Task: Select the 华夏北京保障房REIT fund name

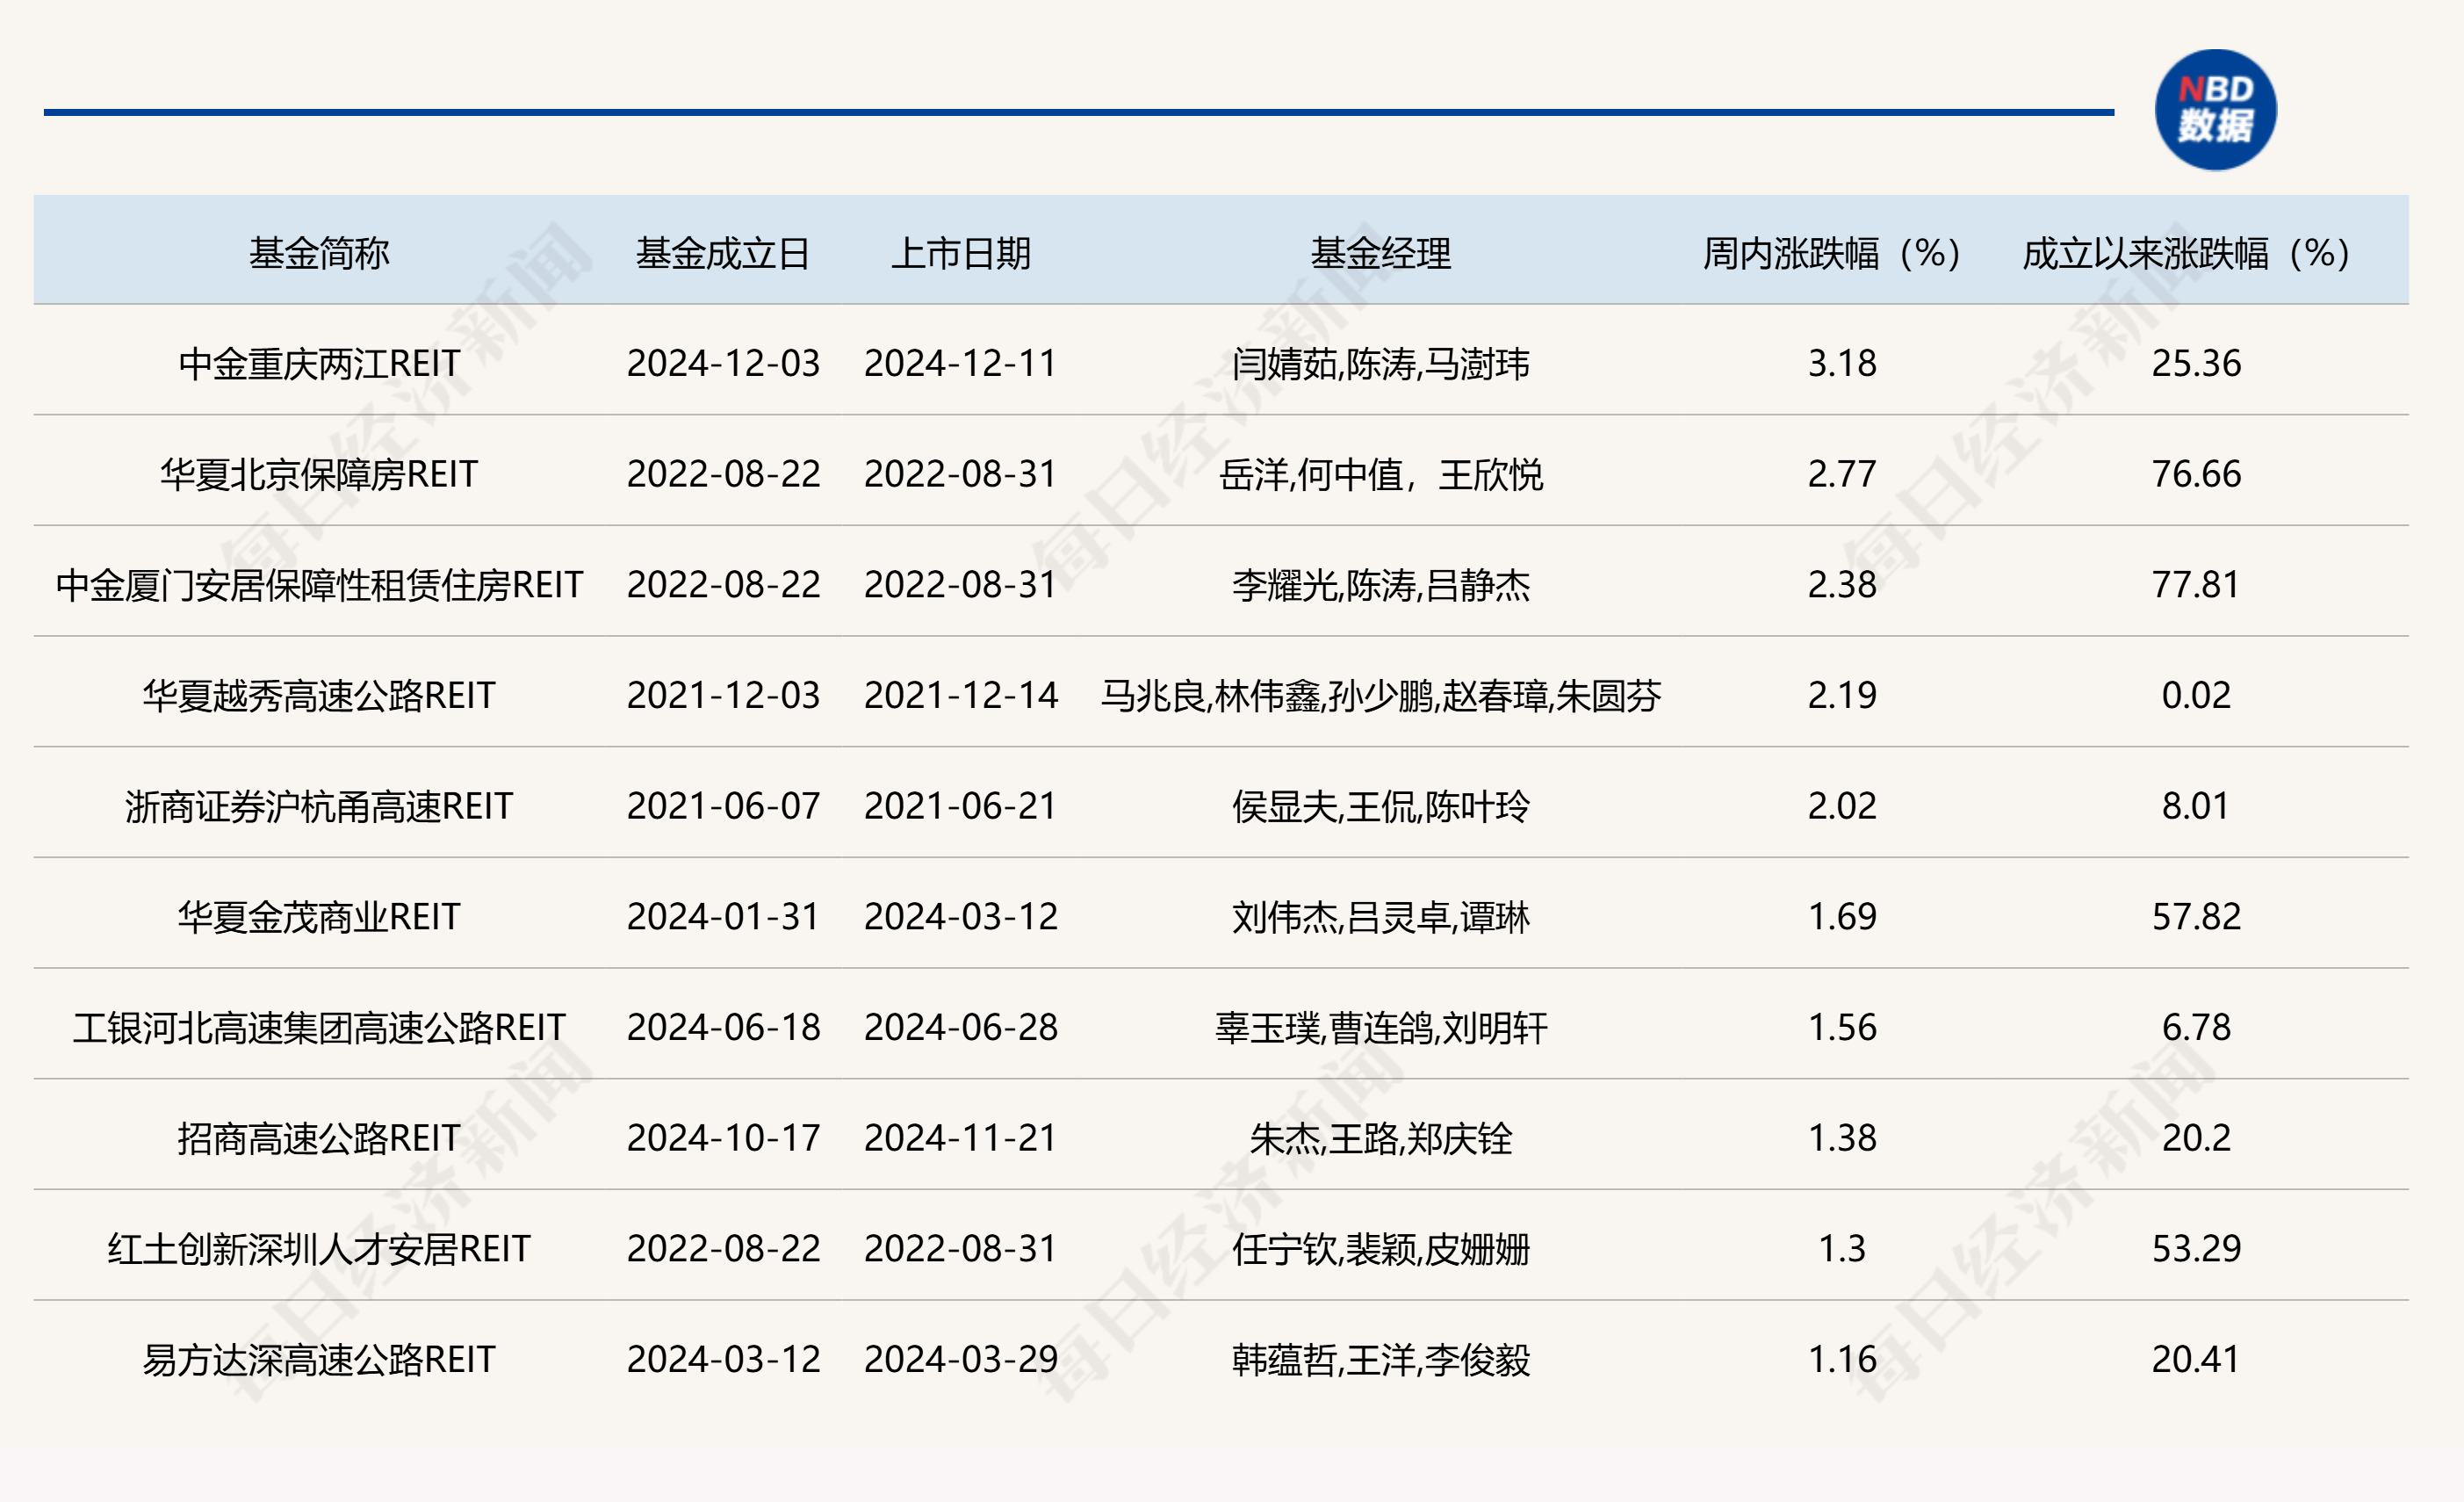Action: click(x=318, y=474)
